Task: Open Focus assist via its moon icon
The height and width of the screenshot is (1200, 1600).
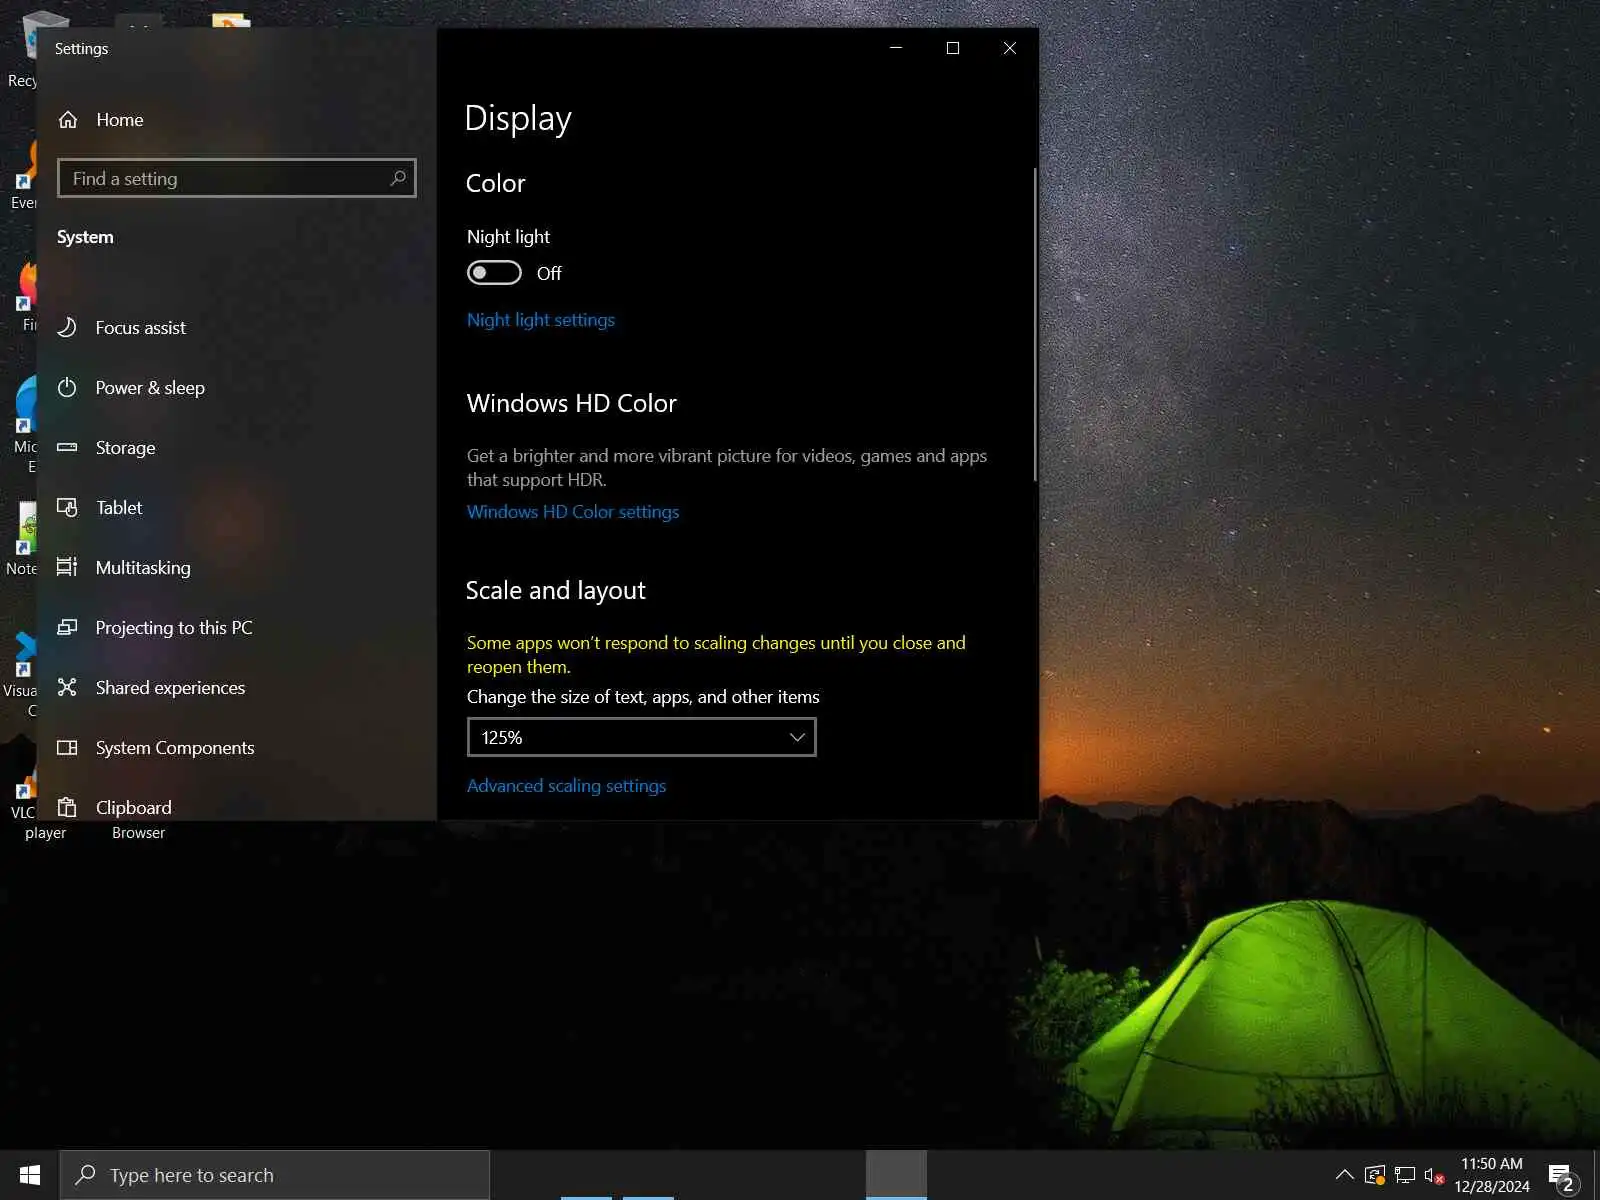Action: (67, 327)
